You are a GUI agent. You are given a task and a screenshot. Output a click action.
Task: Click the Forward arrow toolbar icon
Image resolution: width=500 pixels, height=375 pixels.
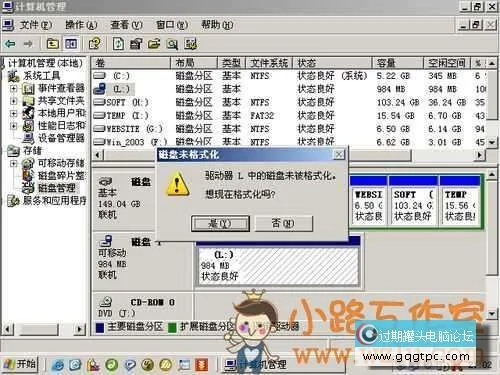pyautogui.click(x=28, y=44)
